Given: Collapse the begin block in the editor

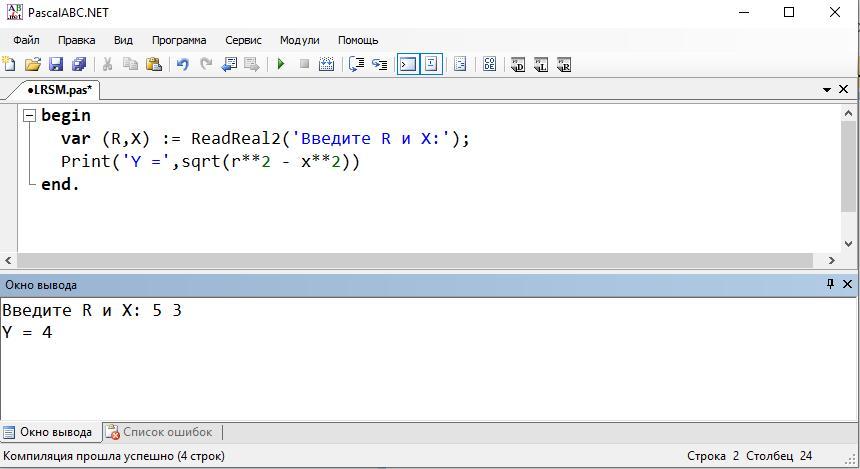Looking at the screenshot, I should click(x=29, y=116).
